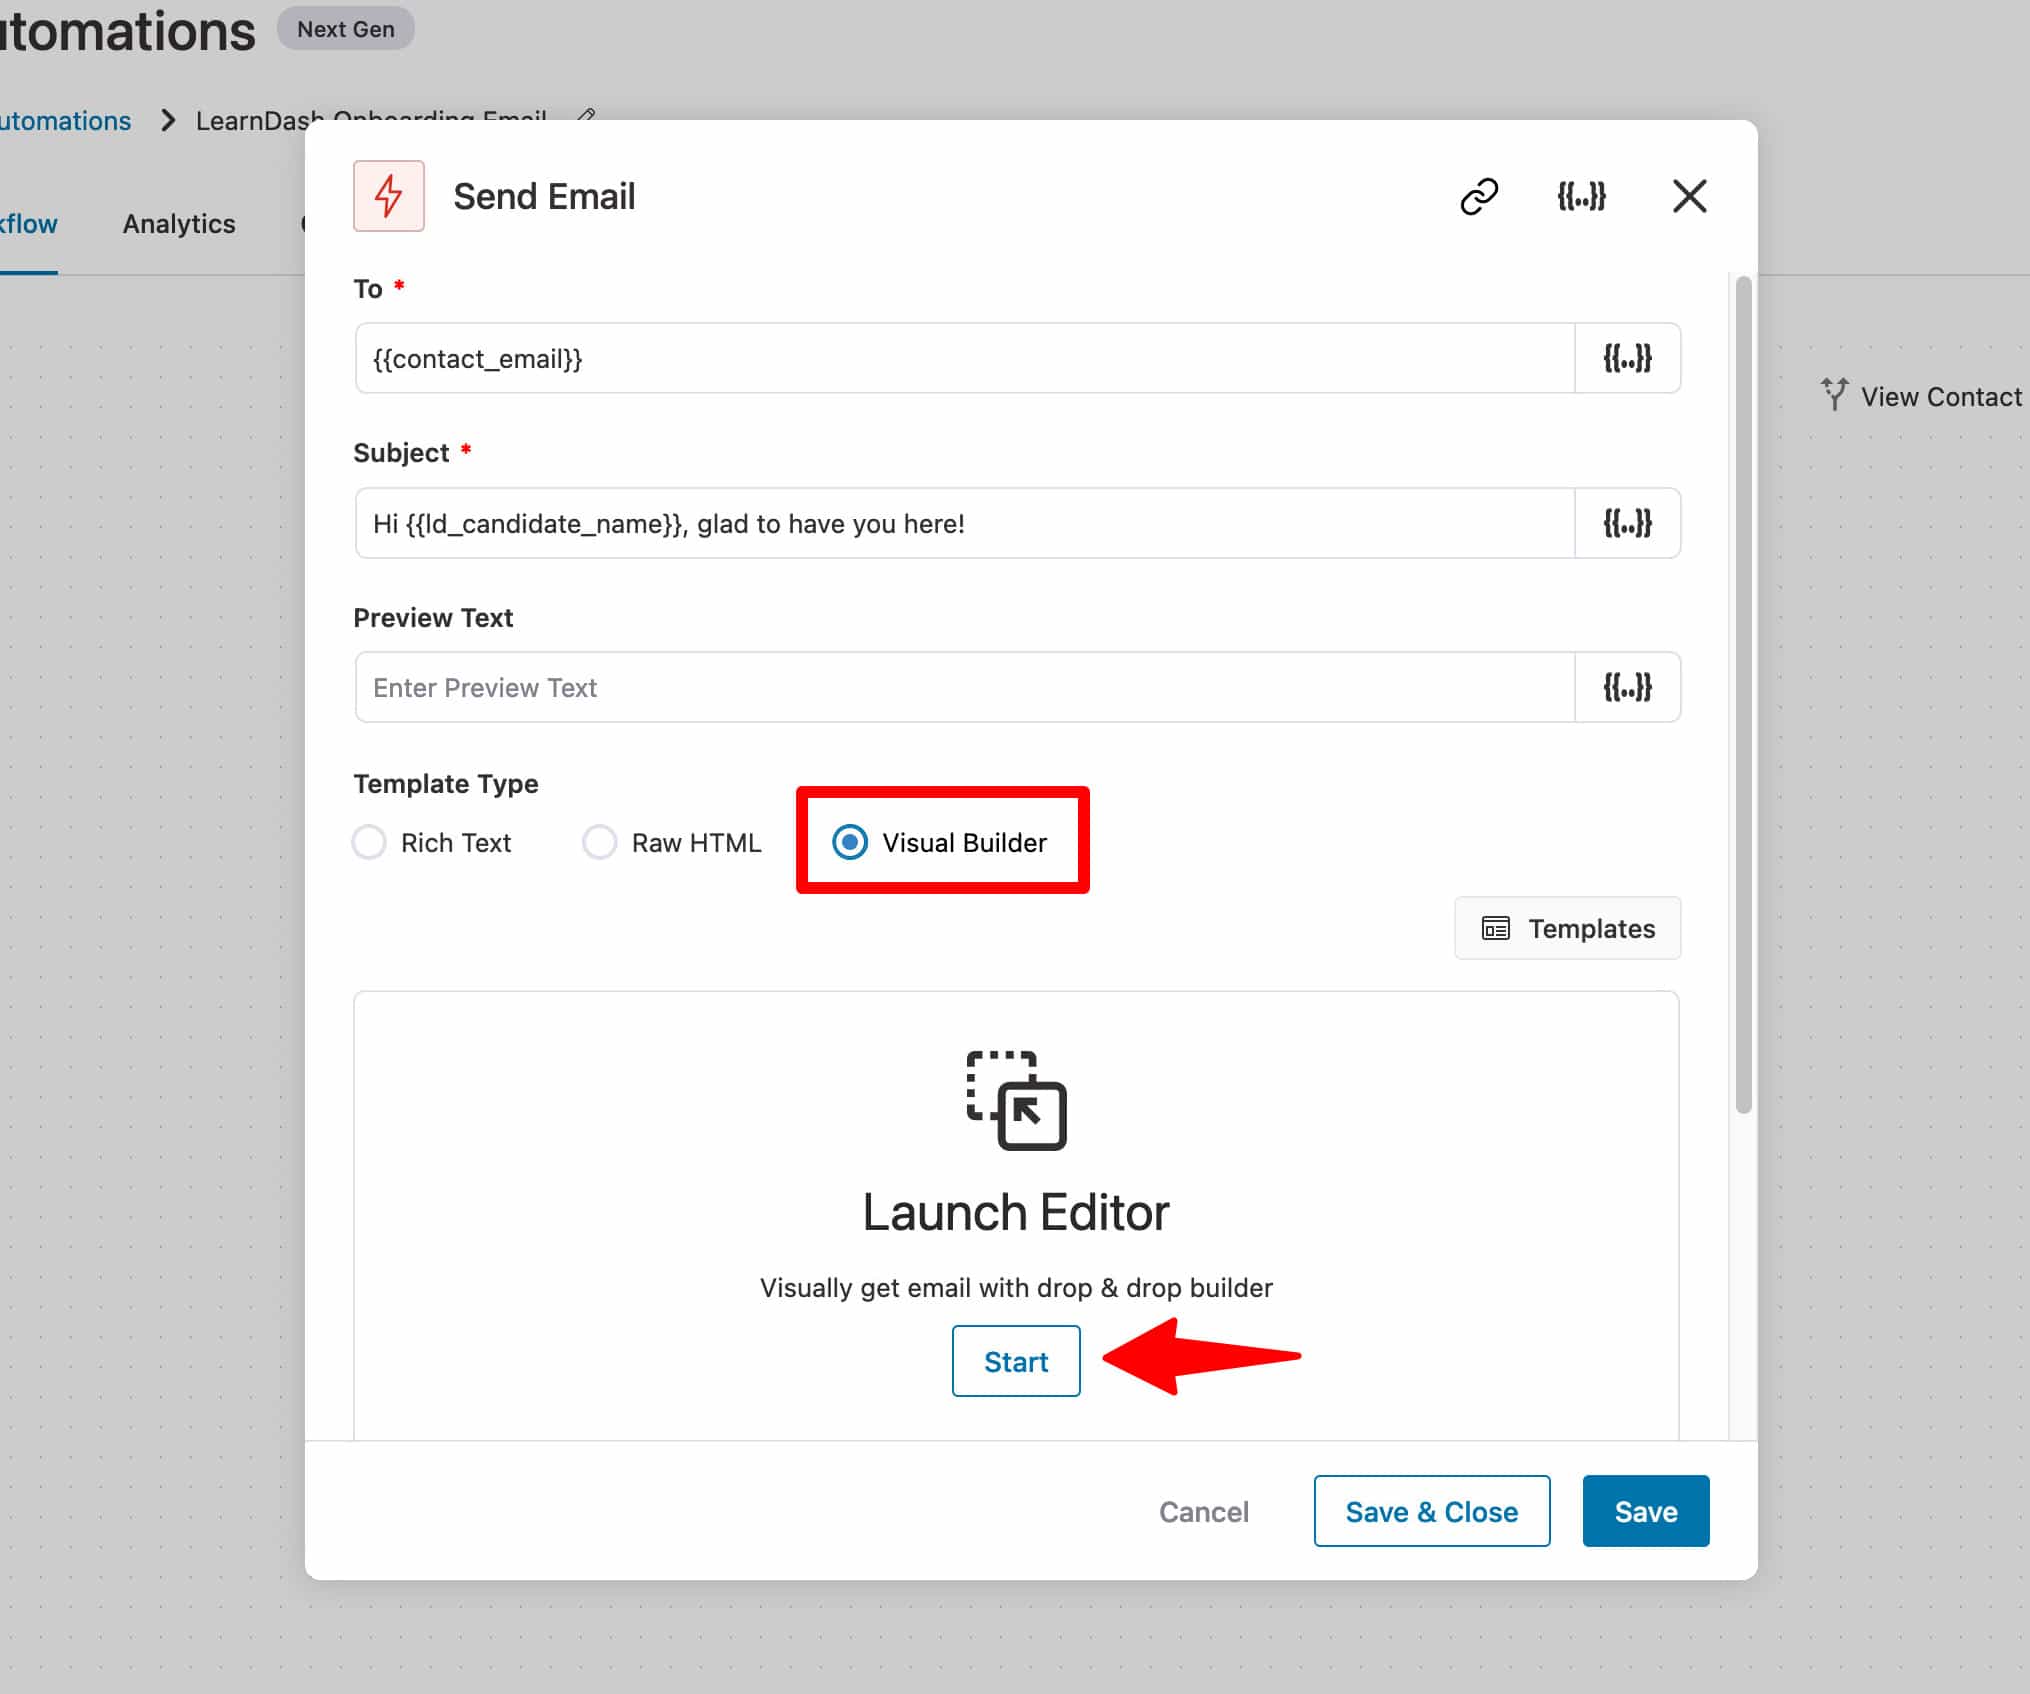Open the Workflow tab
Viewport: 2030px width, 1694px height.
30,223
